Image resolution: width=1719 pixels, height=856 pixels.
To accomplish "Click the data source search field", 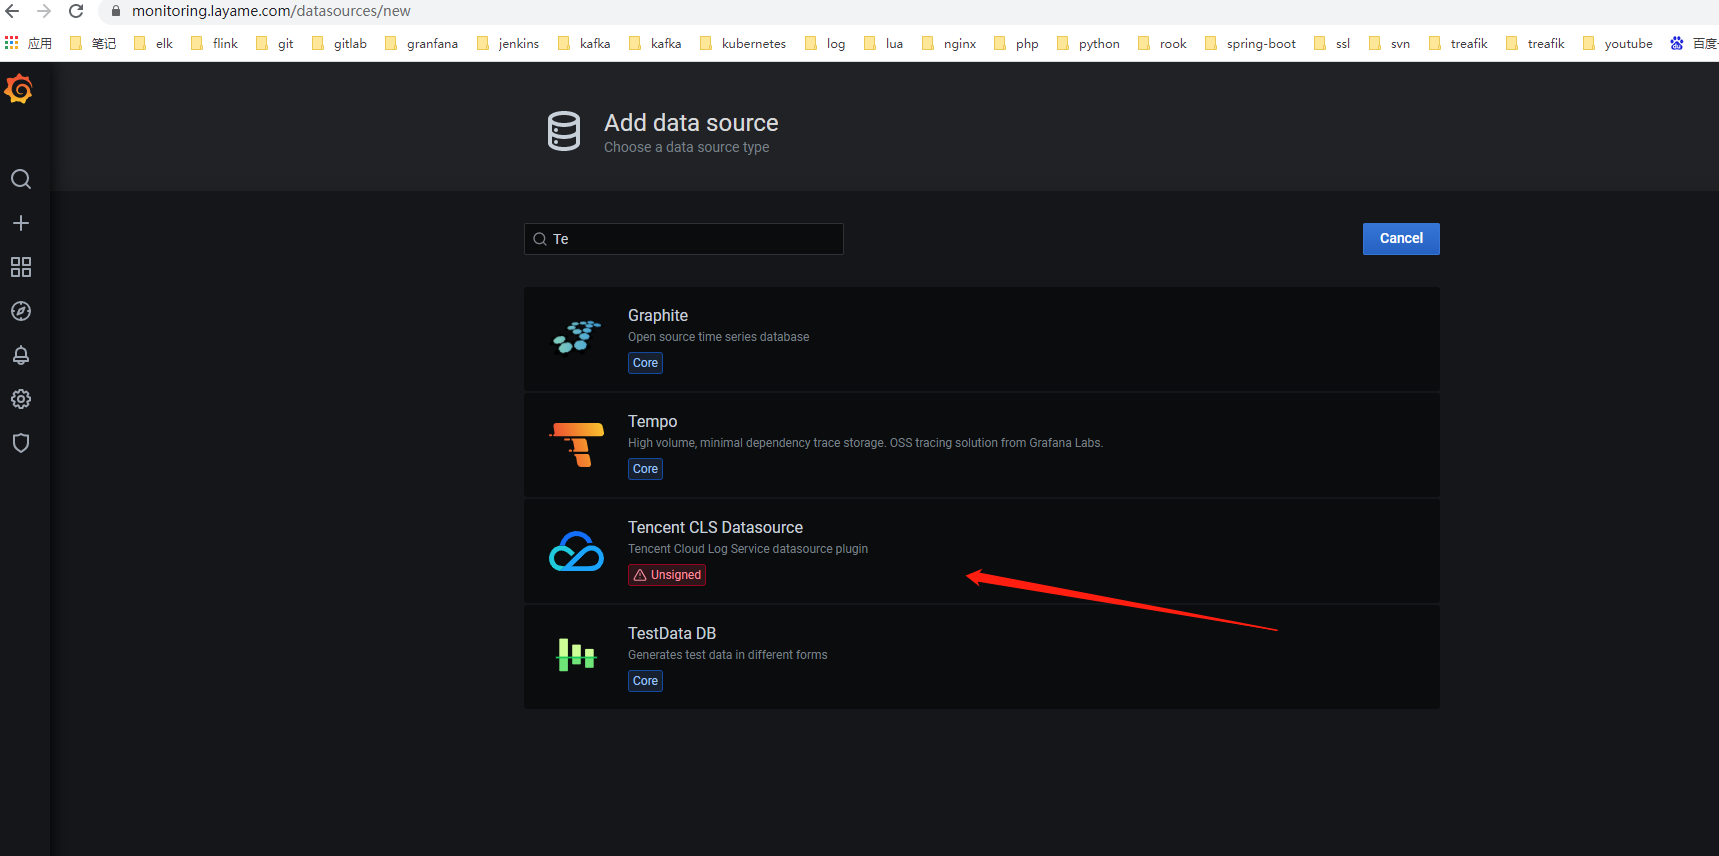I will click(x=684, y=239).
